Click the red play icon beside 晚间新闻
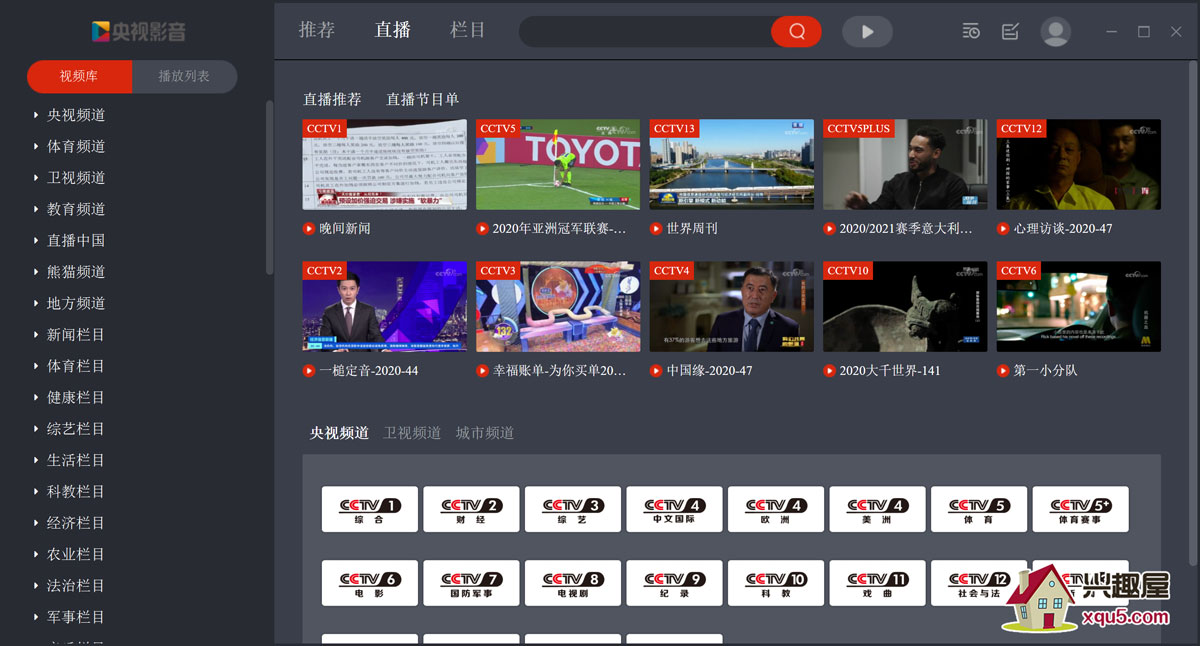 pyautogui.click(x=309, y=228)
